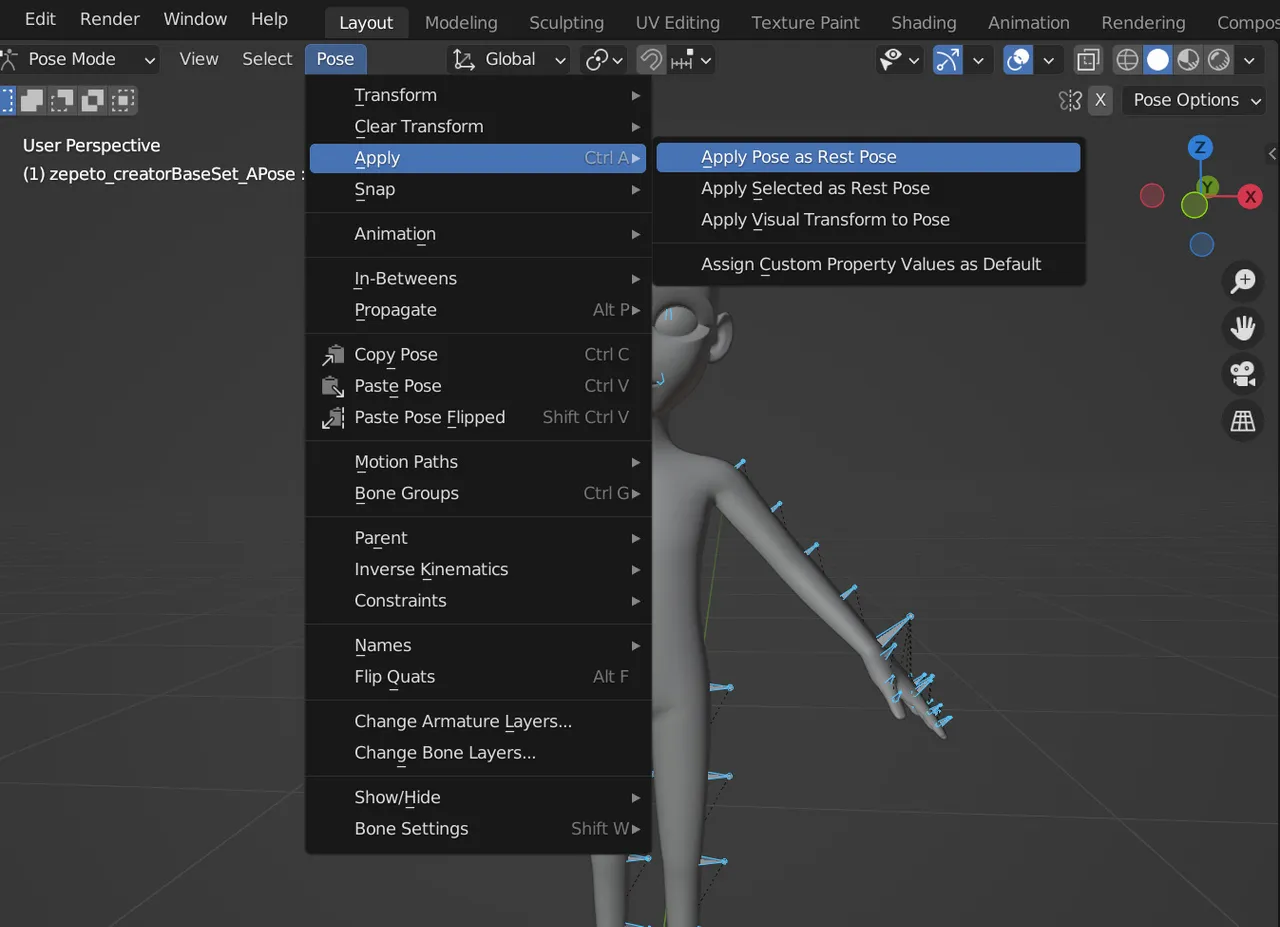Expand the Pose Options panel dropdown
1280x927 pixels.
click(x=1193, y=100)
